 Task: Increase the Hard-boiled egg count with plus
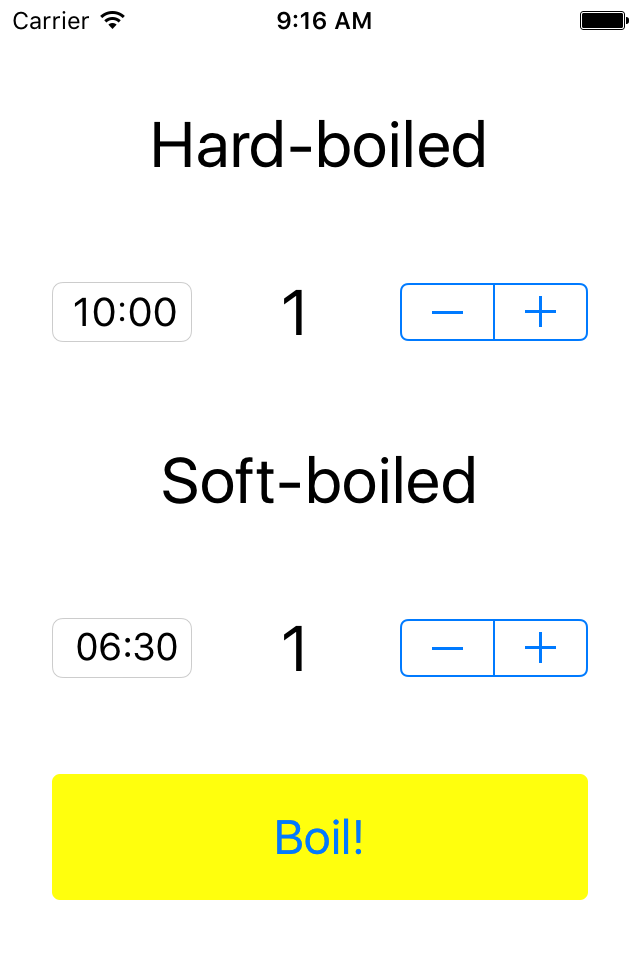541,312
